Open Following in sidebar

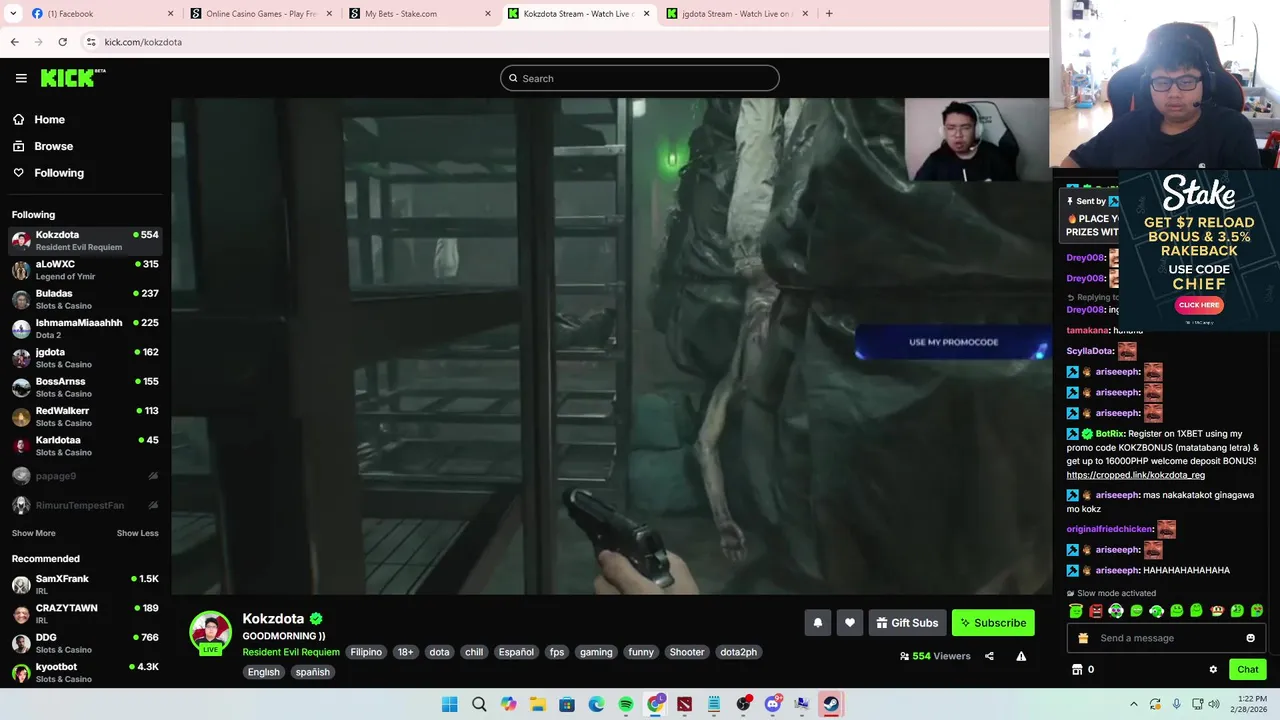[x=48, y=173]
